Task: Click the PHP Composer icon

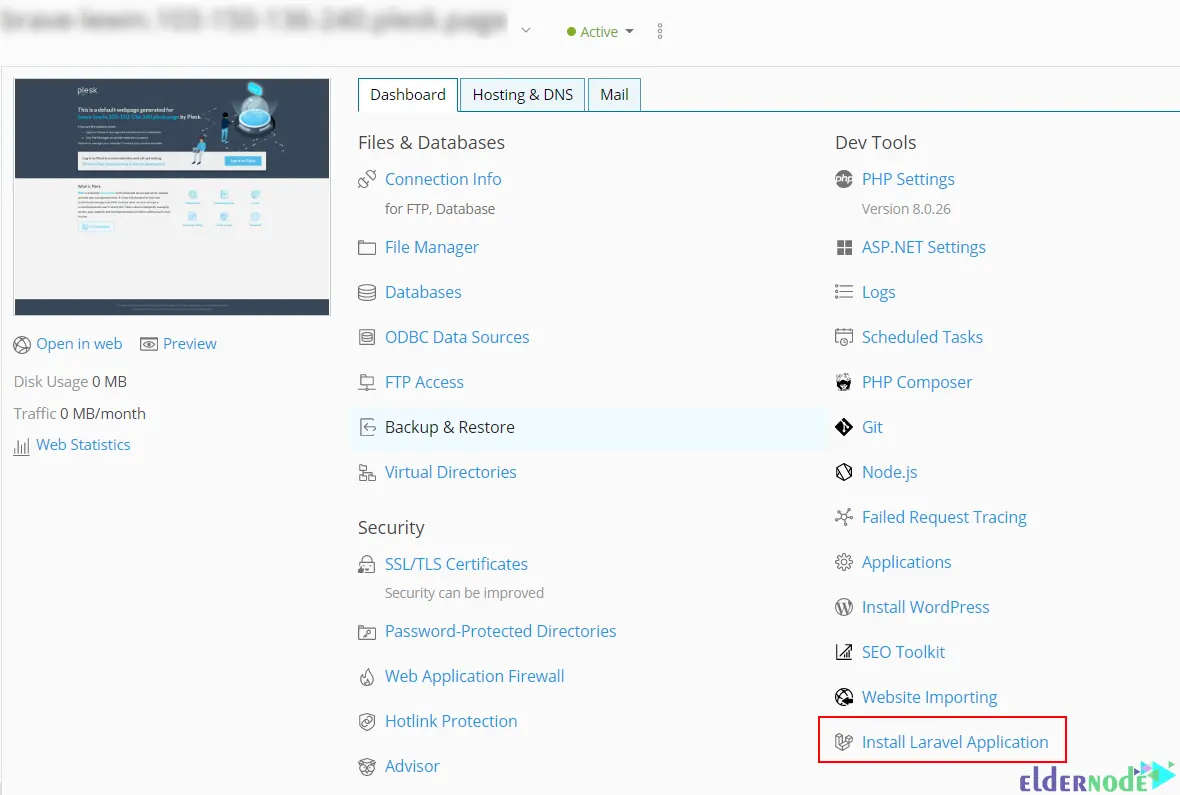Action: click(844, 382)
